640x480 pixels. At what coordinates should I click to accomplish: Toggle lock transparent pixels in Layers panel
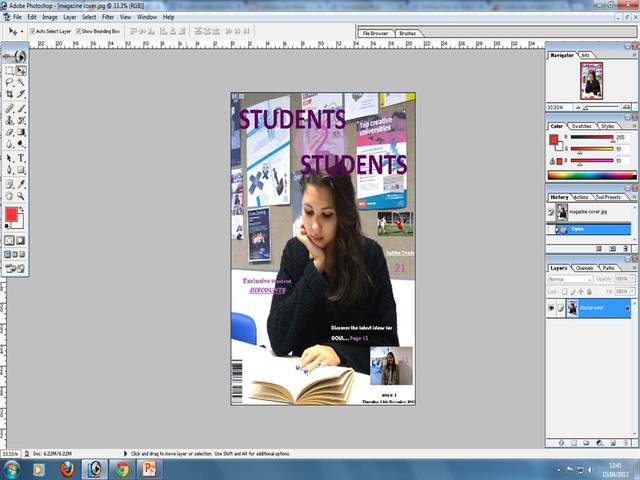coord(564,291)
